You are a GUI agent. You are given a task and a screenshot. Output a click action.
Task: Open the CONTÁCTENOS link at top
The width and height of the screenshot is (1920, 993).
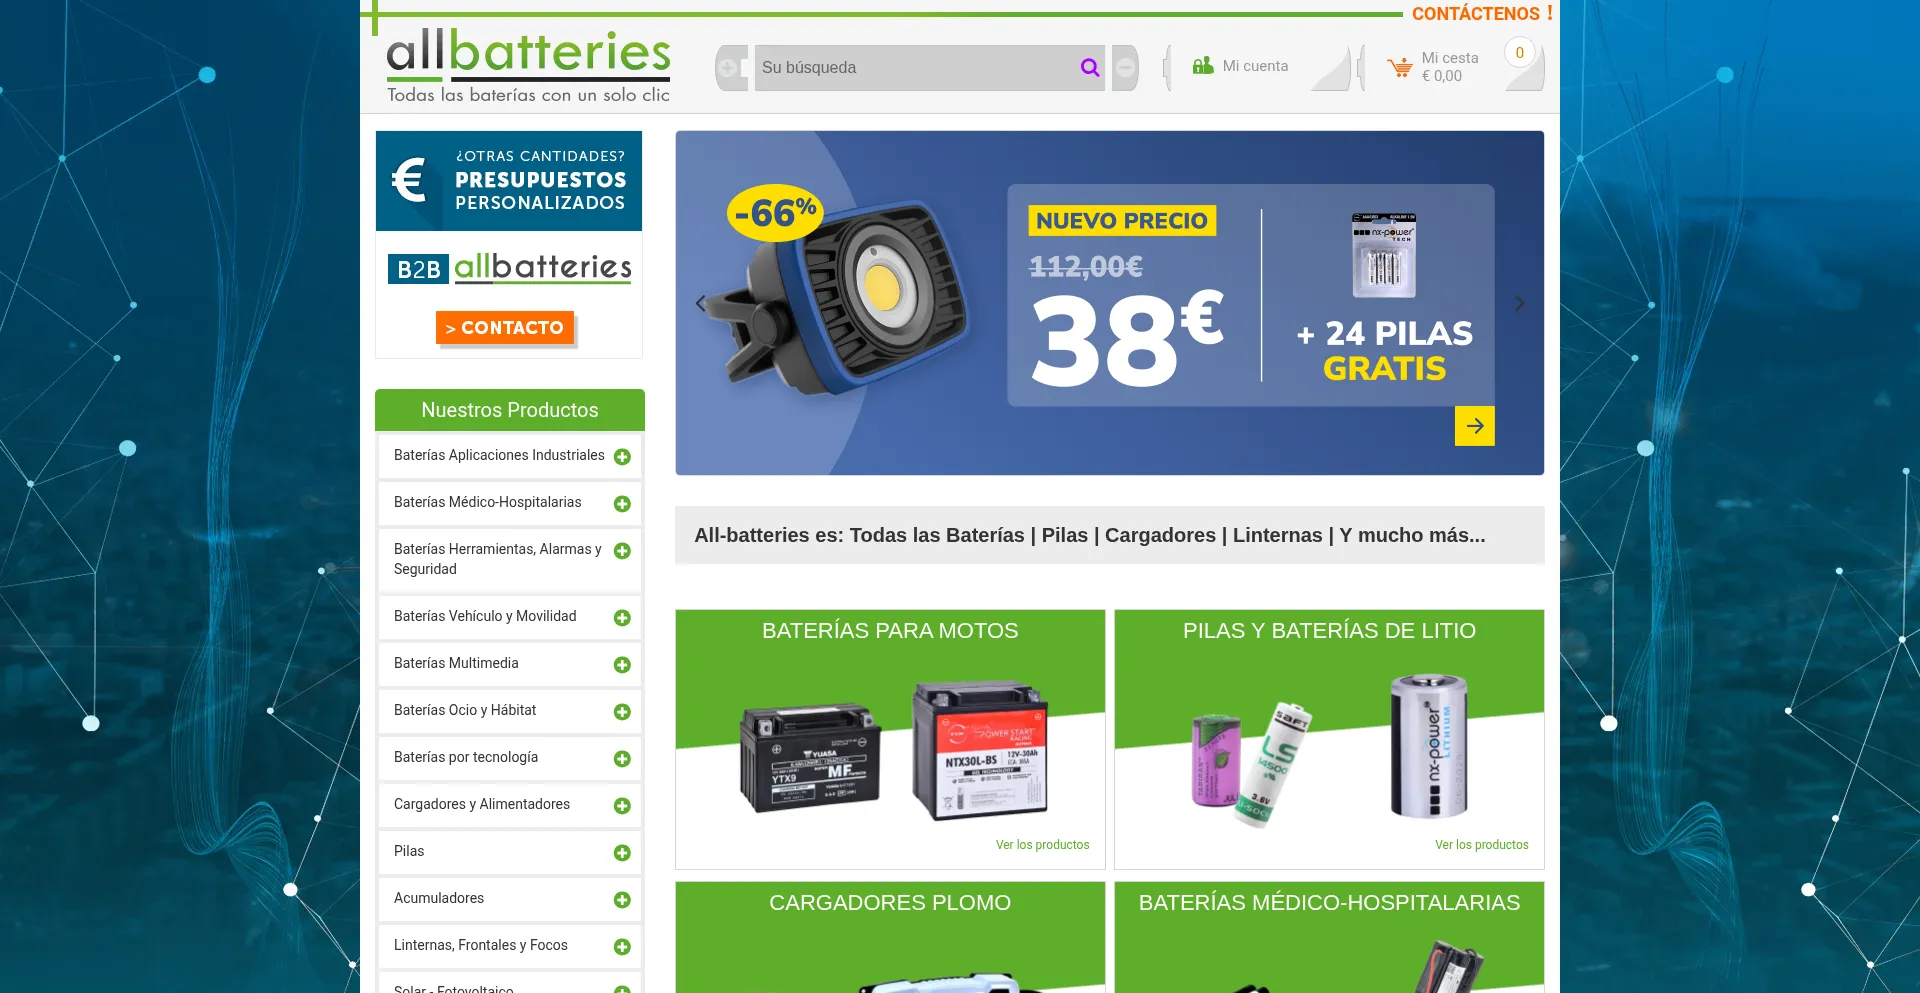pyautogui.click(x=1482, y=13)
